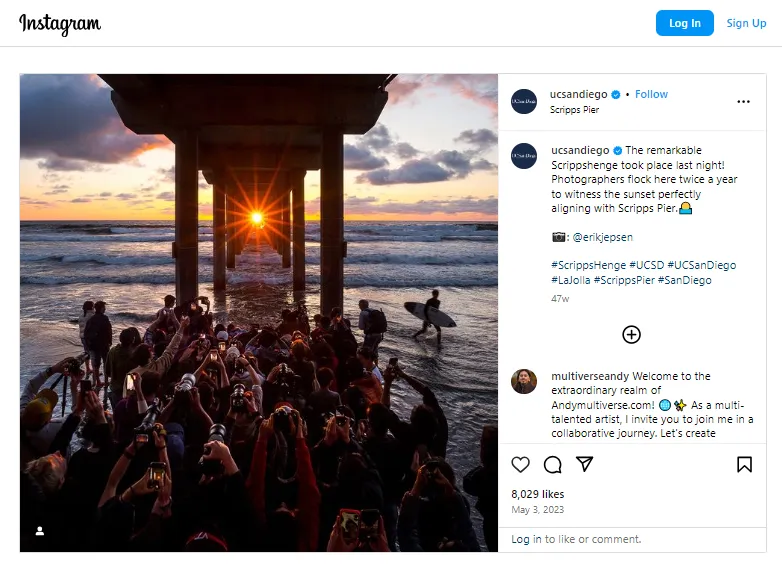Open the #LaJolla hashtag
Viewport: 782px width, 568px height.
[570, 280]
